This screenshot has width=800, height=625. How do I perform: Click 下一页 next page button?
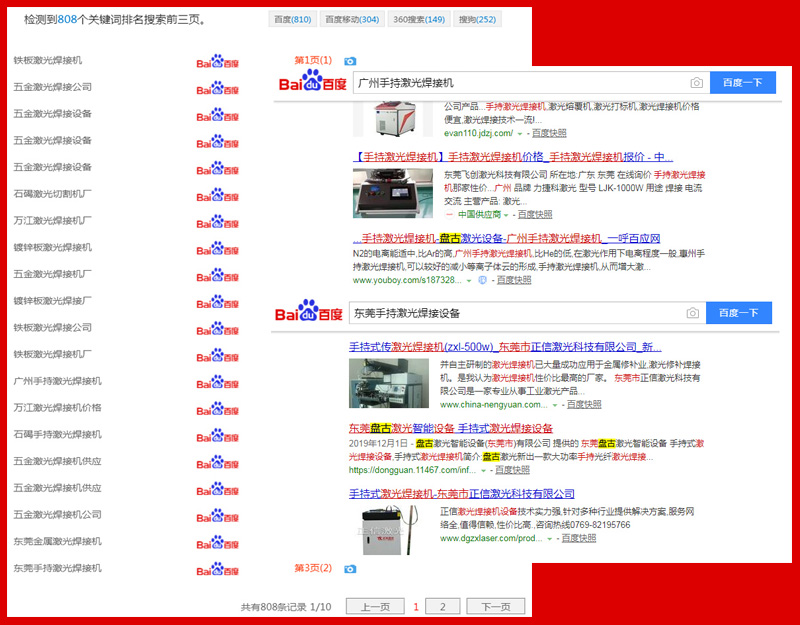(496, 607)
